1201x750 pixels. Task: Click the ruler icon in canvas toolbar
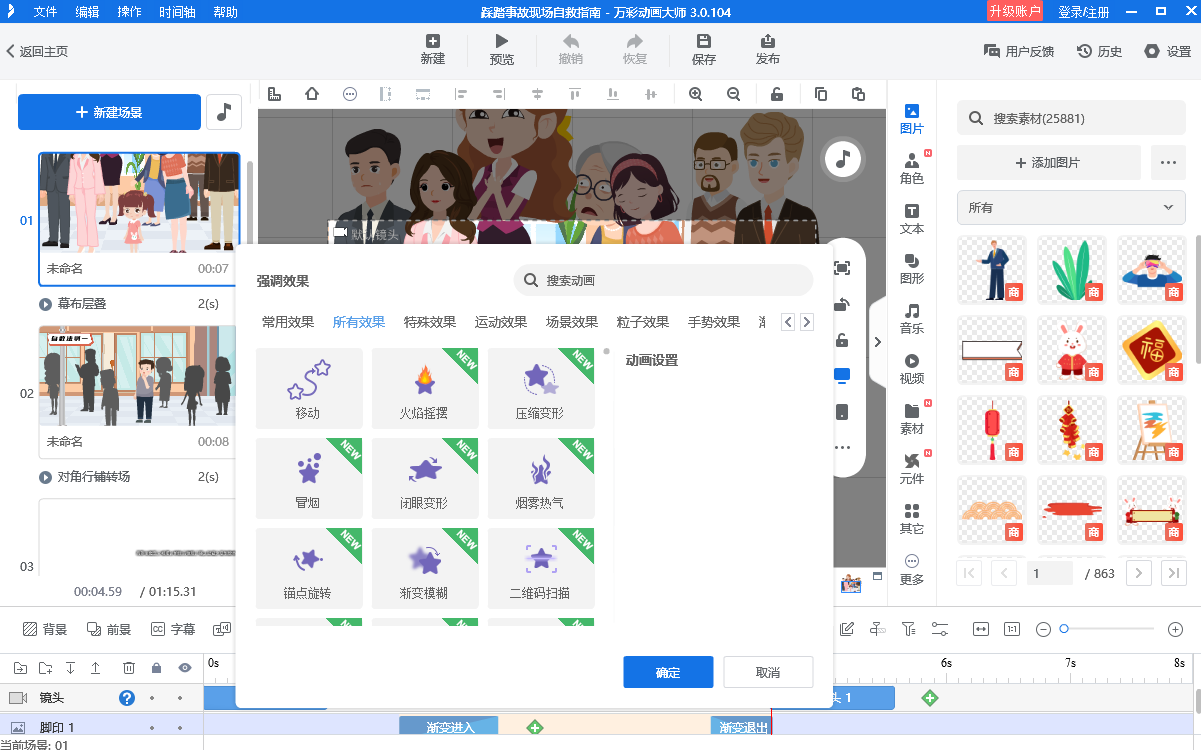(274, 94)
